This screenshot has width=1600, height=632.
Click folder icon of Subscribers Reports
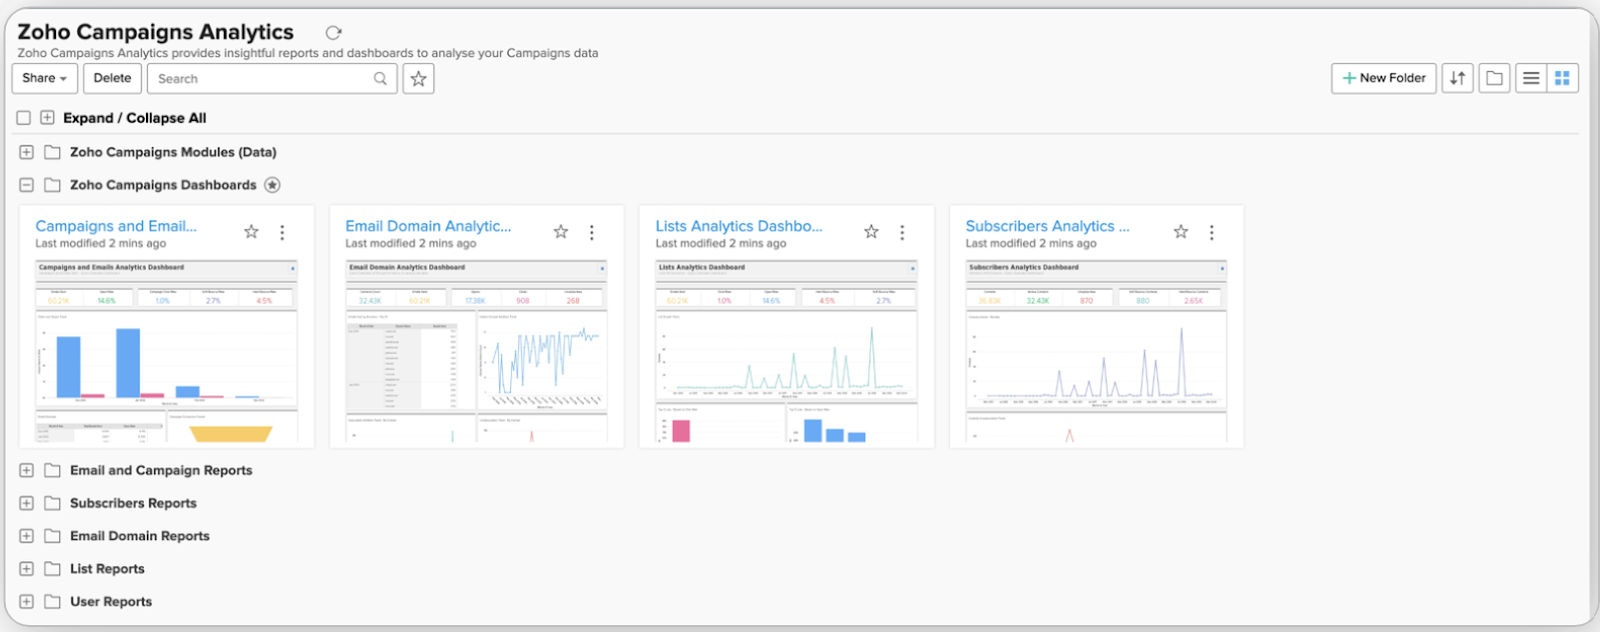point(52,503)
